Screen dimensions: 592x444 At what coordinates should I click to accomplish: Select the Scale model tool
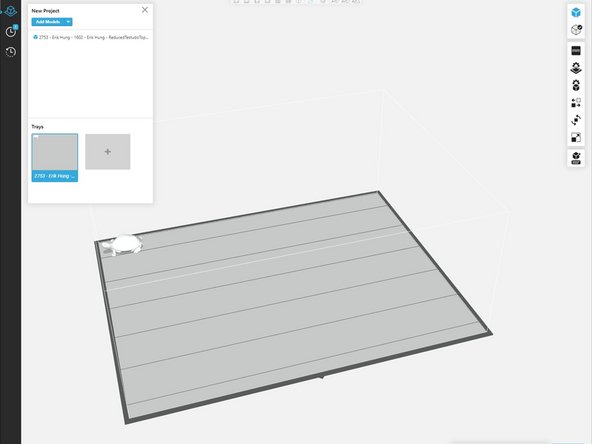click(575, 137)
